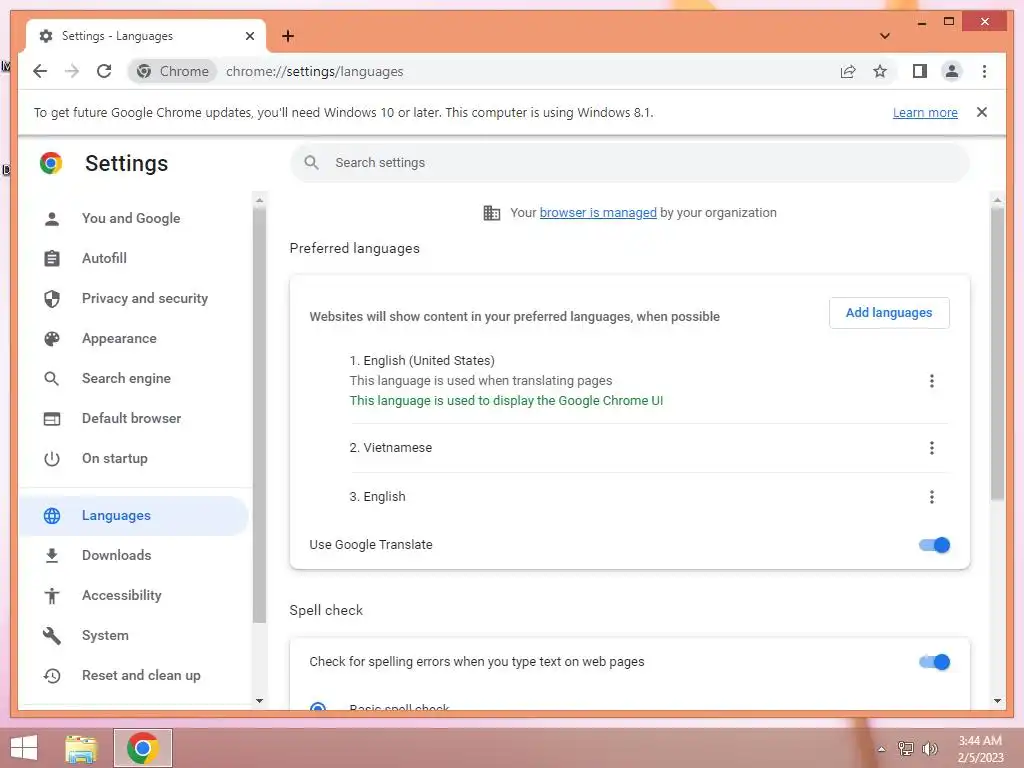Disable the check for spelling errors toggle
This screenshot has width=1024, height=768.
tap(934, 662)
